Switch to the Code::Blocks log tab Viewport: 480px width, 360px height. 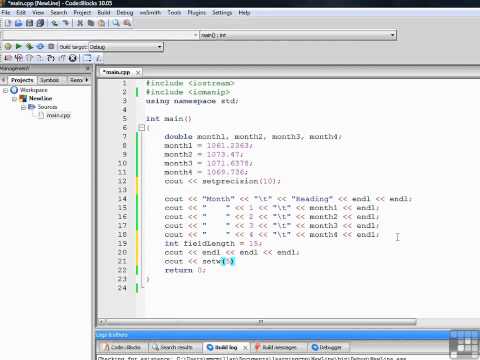pos(122,347)
